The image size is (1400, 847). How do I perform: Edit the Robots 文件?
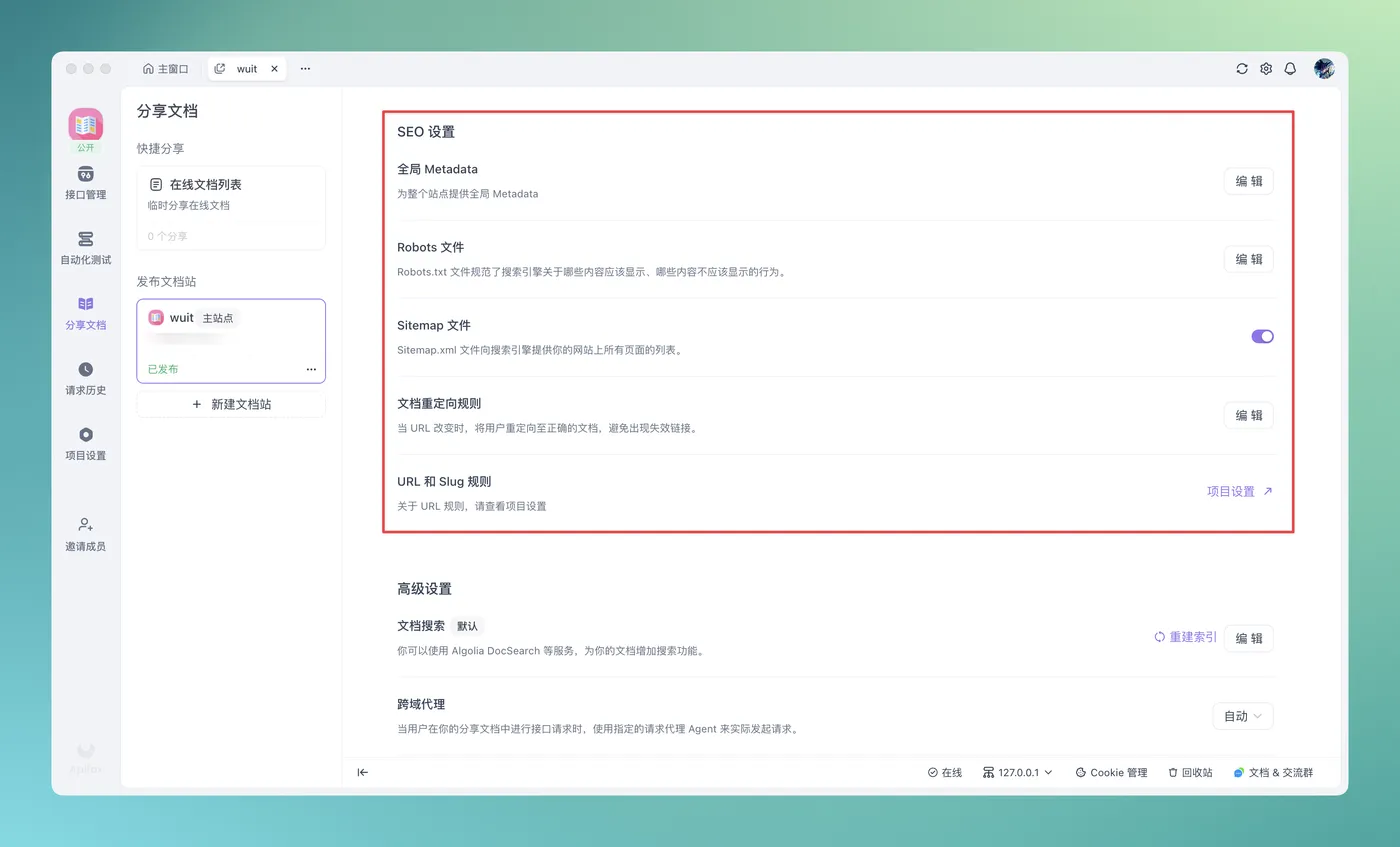click(1249, 259)
